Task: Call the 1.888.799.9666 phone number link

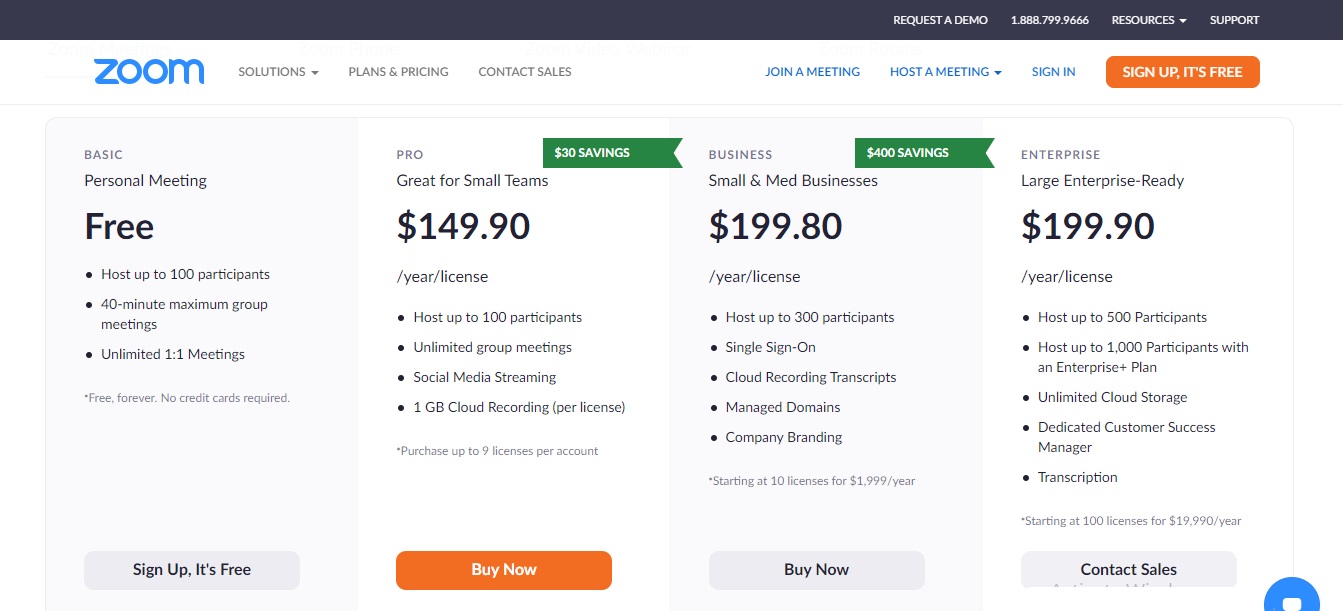Action: (x=1049, y=20)
